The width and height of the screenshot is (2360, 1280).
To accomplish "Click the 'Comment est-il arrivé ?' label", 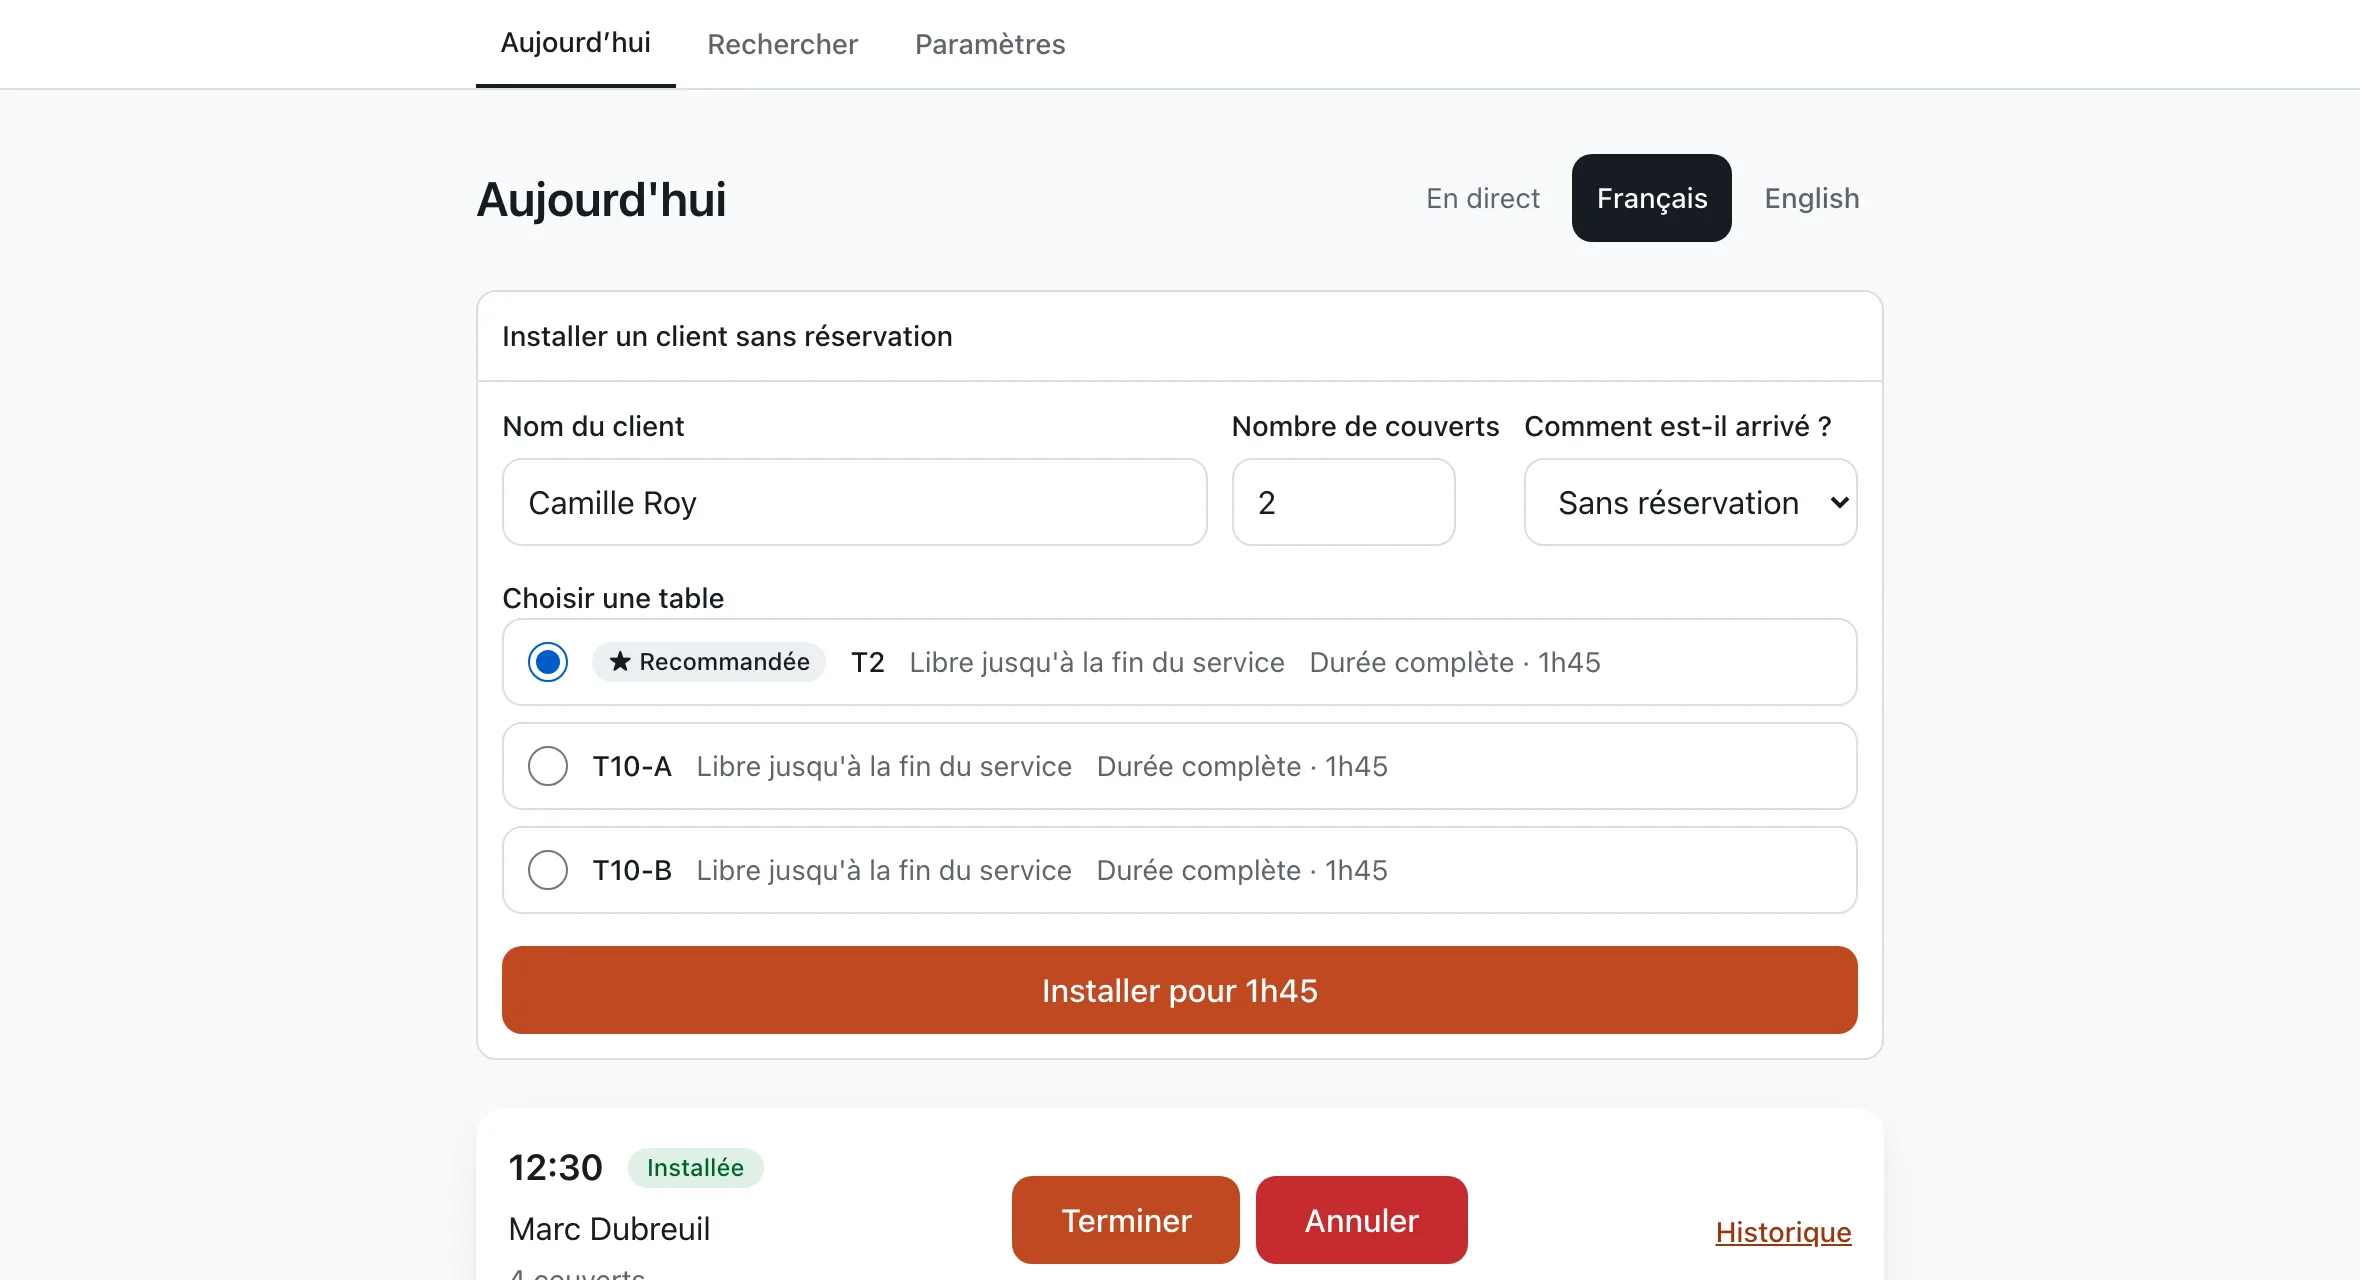I will 1678,426.
